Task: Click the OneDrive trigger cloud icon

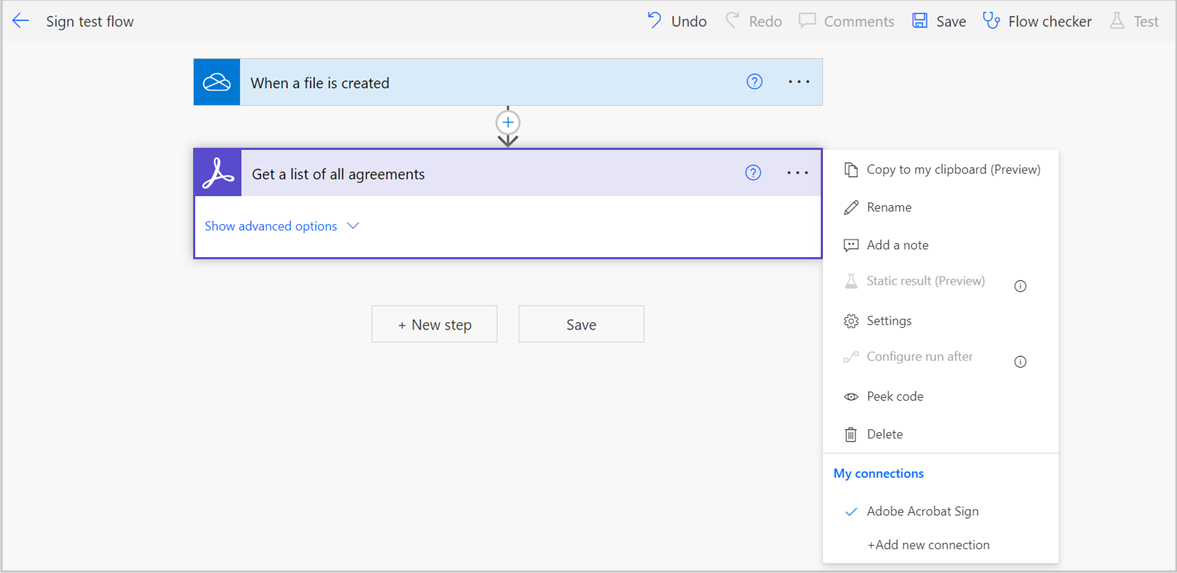Action: point(217,83)
